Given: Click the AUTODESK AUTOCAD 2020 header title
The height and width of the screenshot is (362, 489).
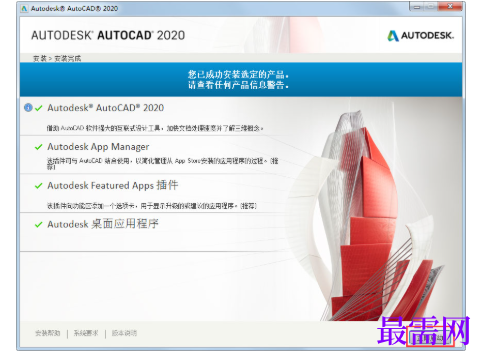Looking at the screenshot, I should click(x=108, y=35).
